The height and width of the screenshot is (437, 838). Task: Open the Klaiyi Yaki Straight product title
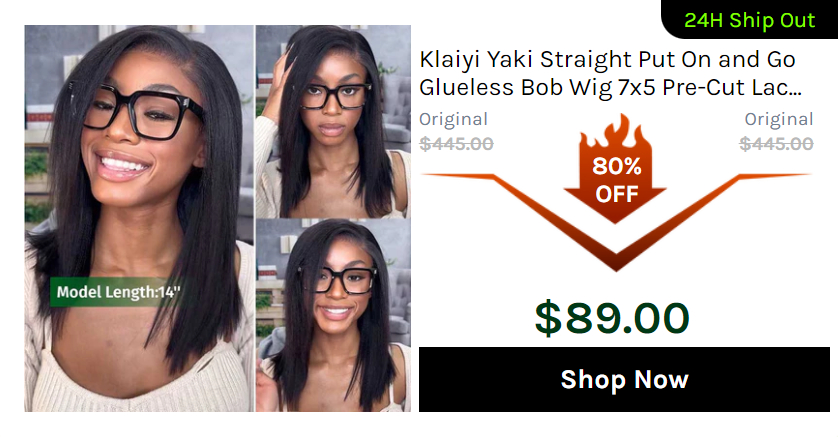[x=610, y=73]
